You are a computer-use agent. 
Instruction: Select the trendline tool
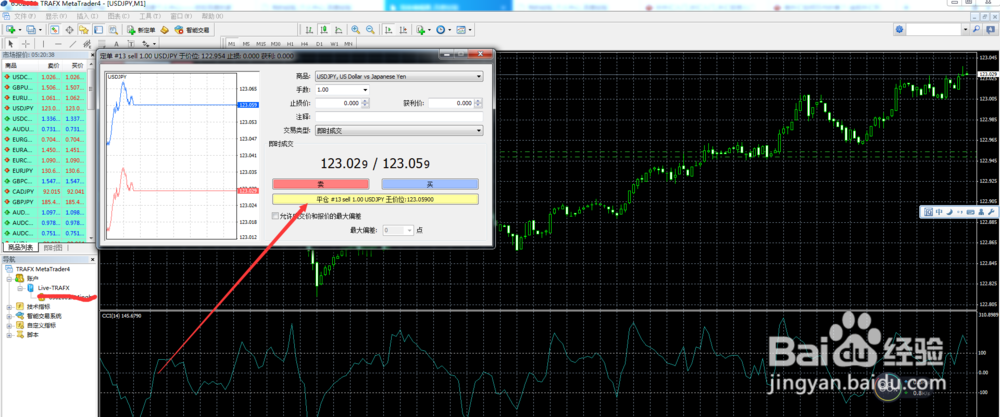(73, 44)
